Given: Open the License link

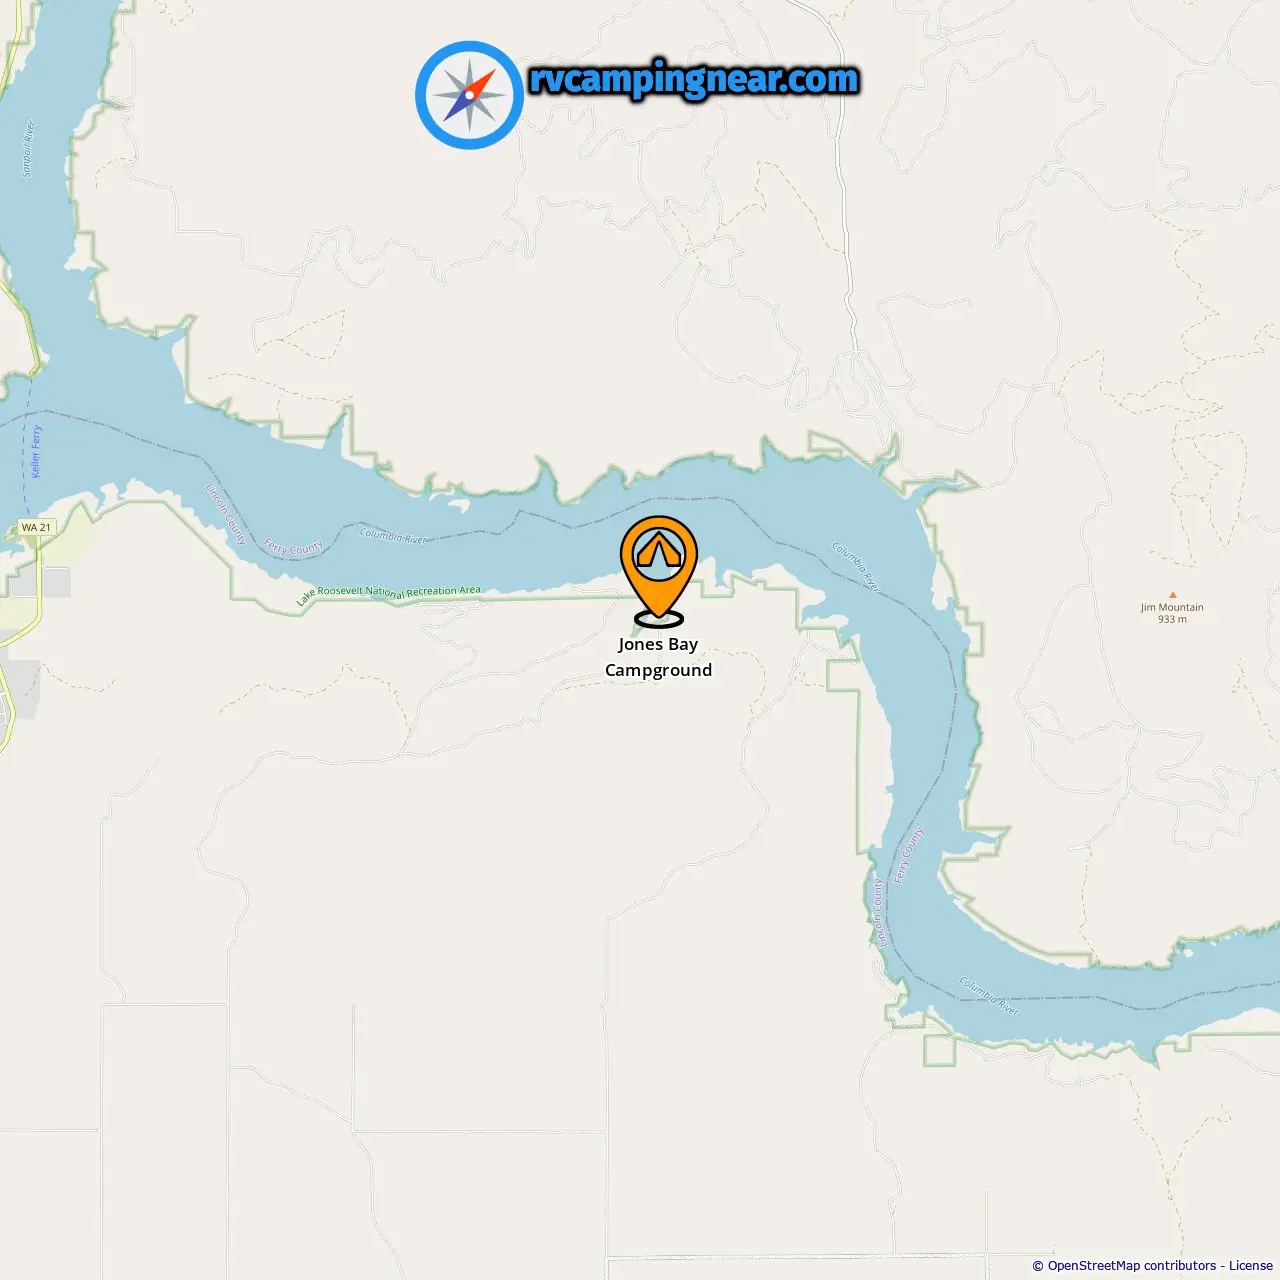Looking at the screenshot, I should [1251, 1265].
